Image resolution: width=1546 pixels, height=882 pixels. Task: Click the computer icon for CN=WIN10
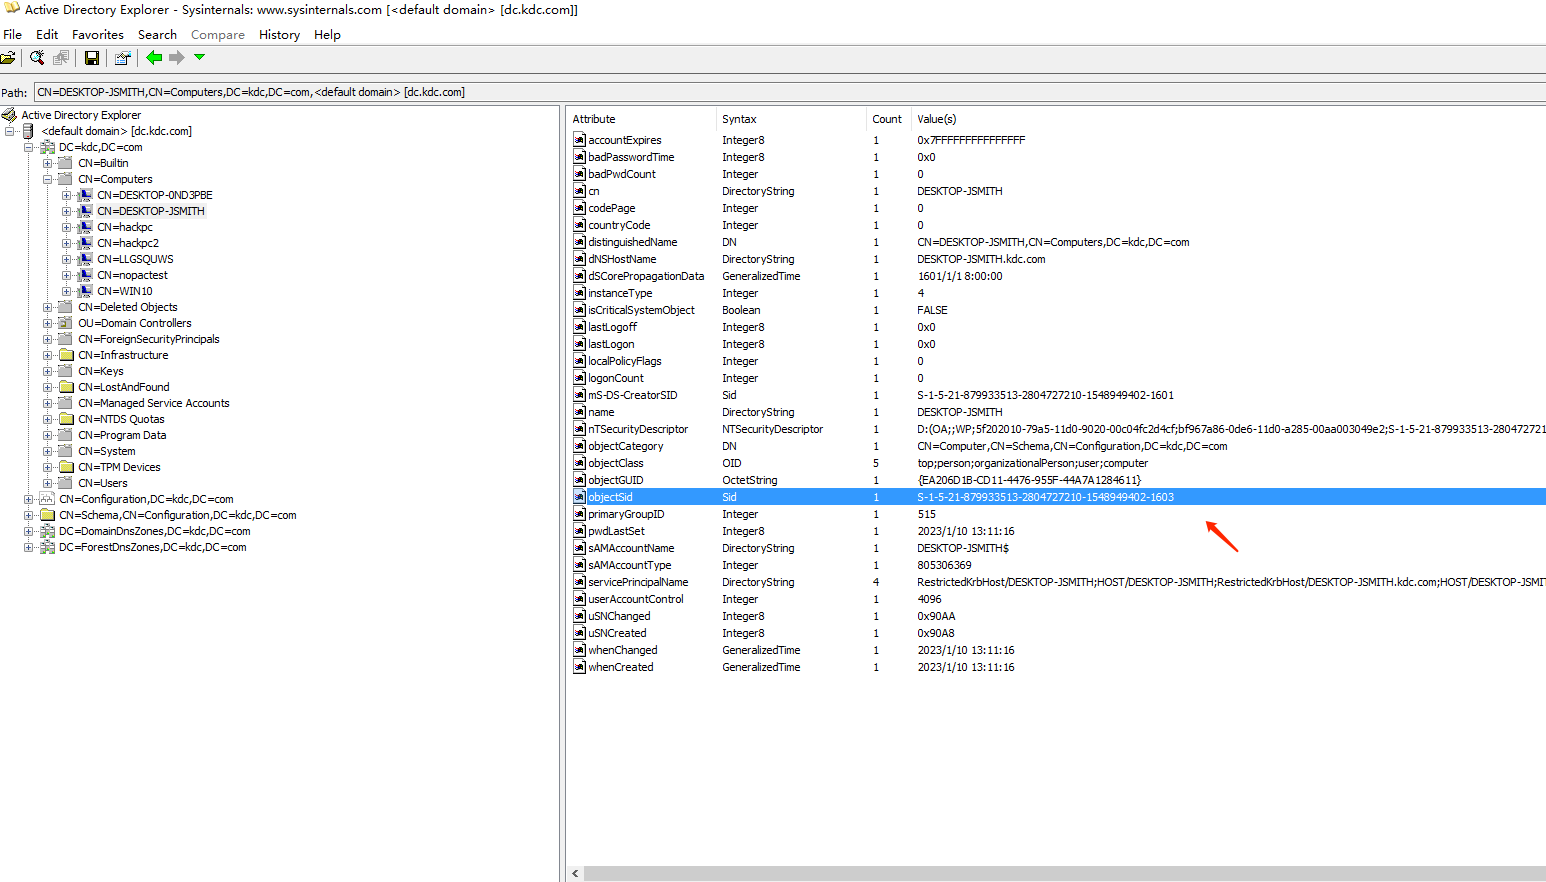[85, 291]
